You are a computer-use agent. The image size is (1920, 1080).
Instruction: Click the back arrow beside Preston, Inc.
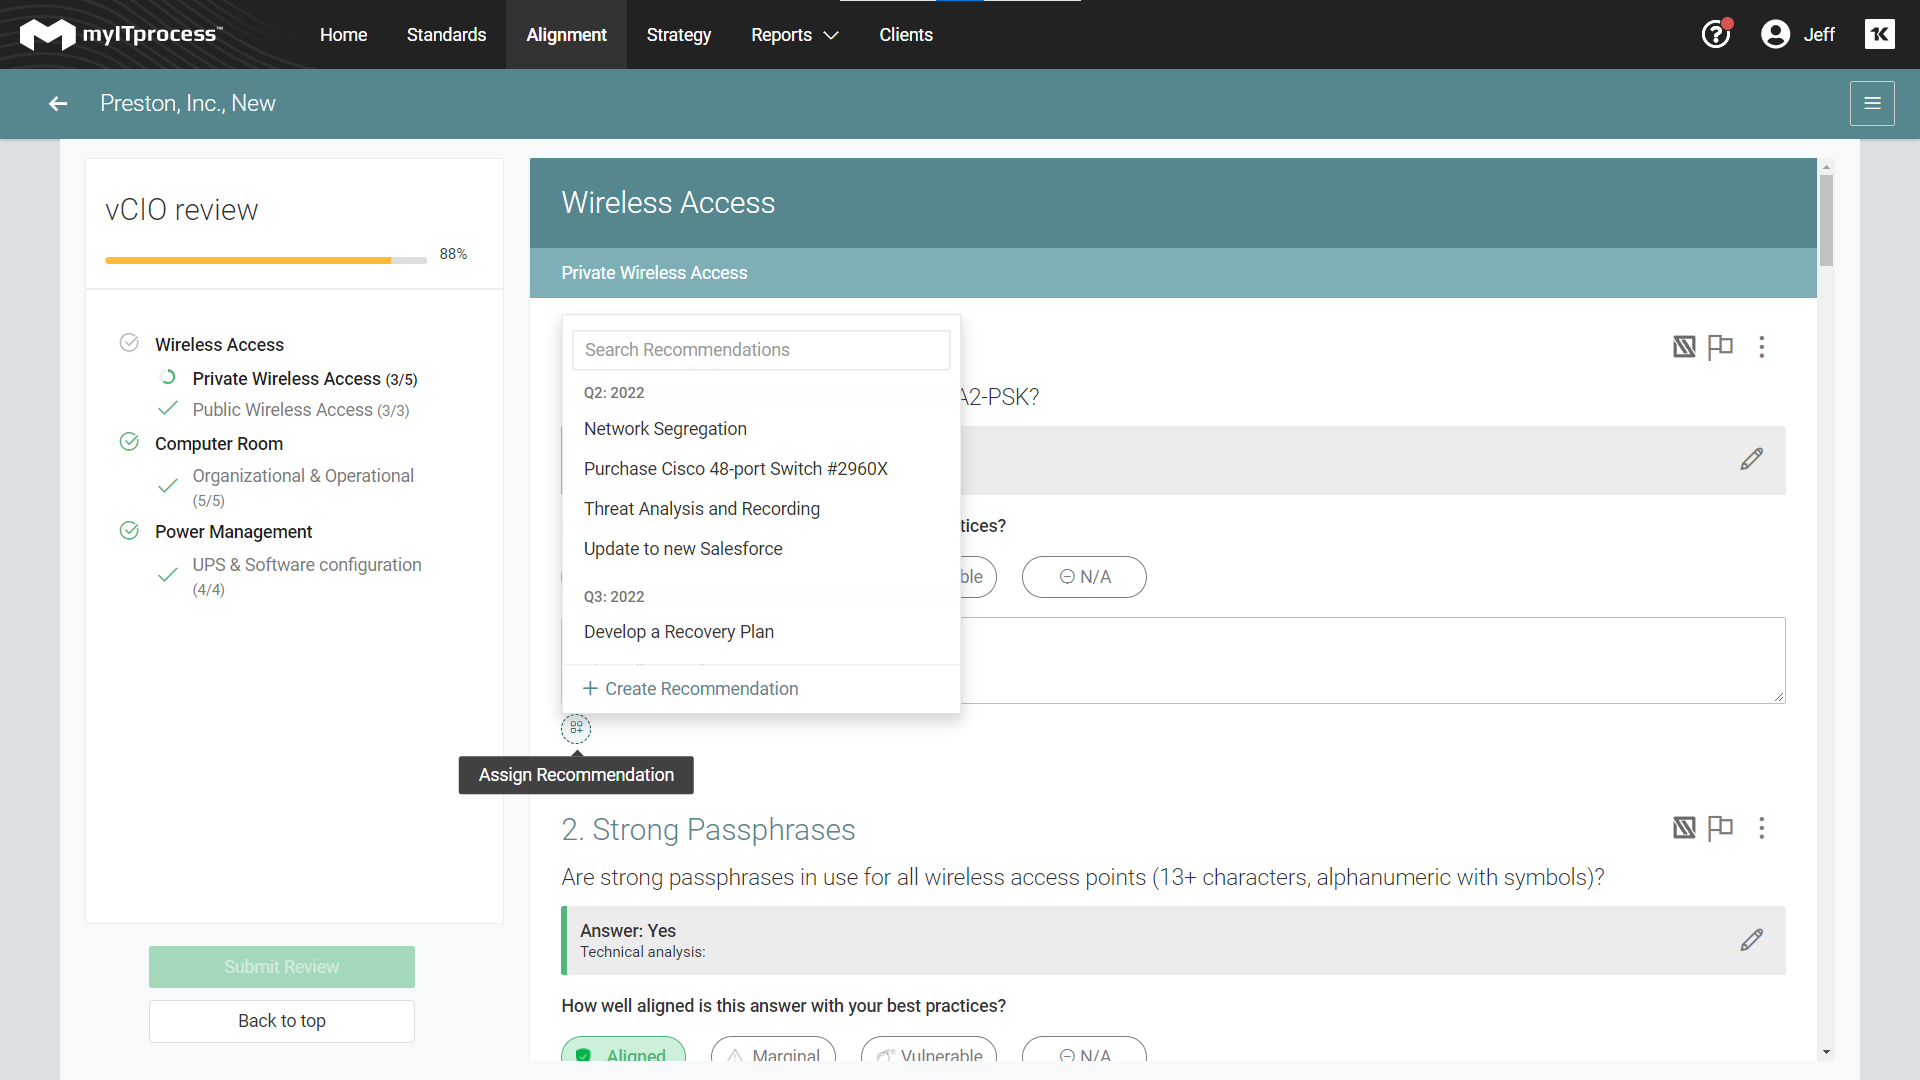pyautogui.click(x=58, y=104)
